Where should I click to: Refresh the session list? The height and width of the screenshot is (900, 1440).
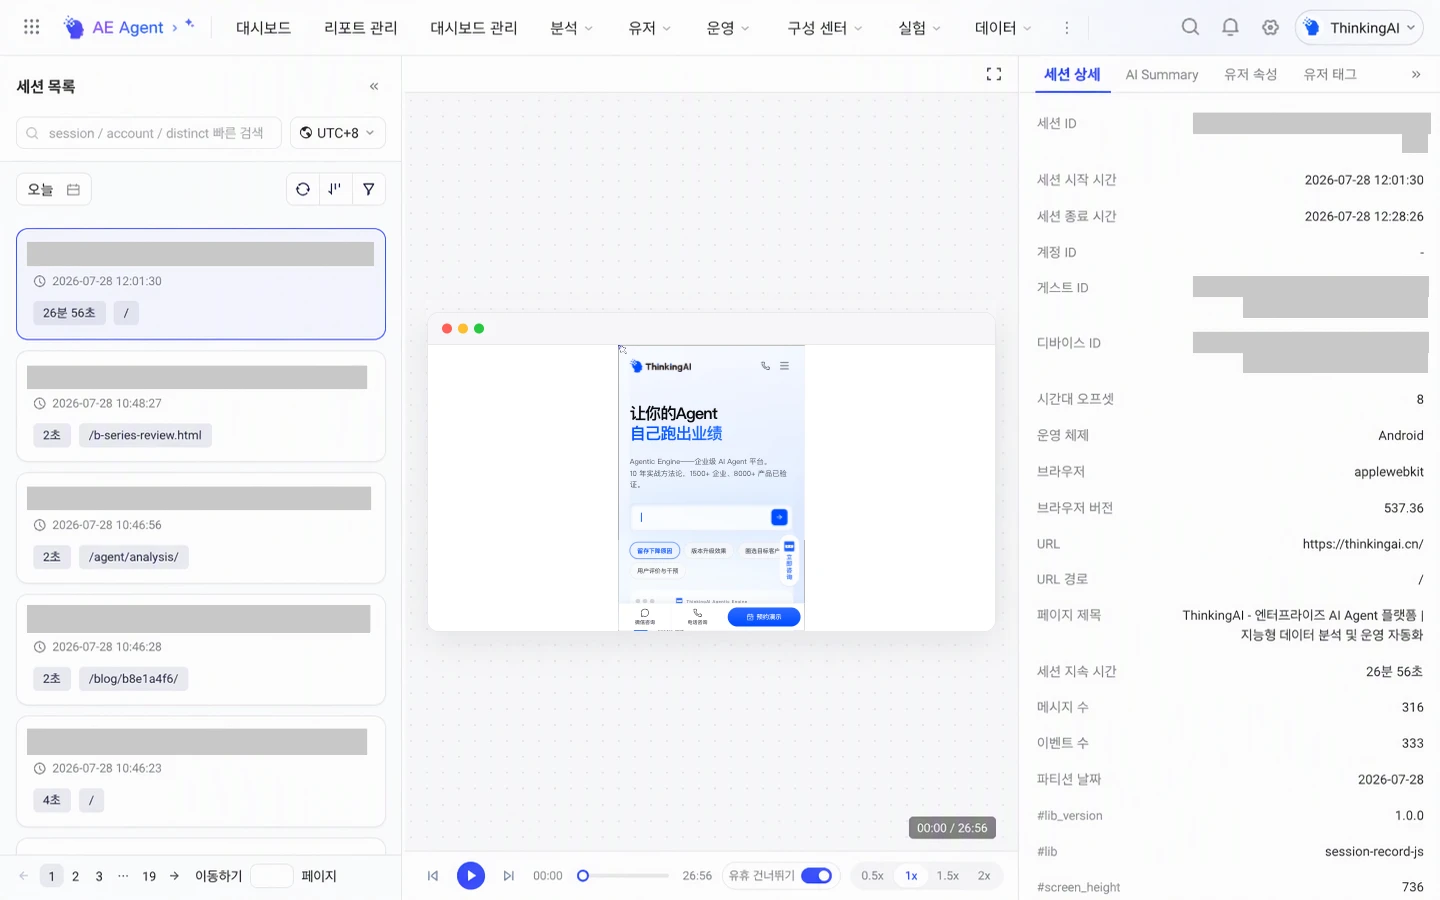point(303,189)
